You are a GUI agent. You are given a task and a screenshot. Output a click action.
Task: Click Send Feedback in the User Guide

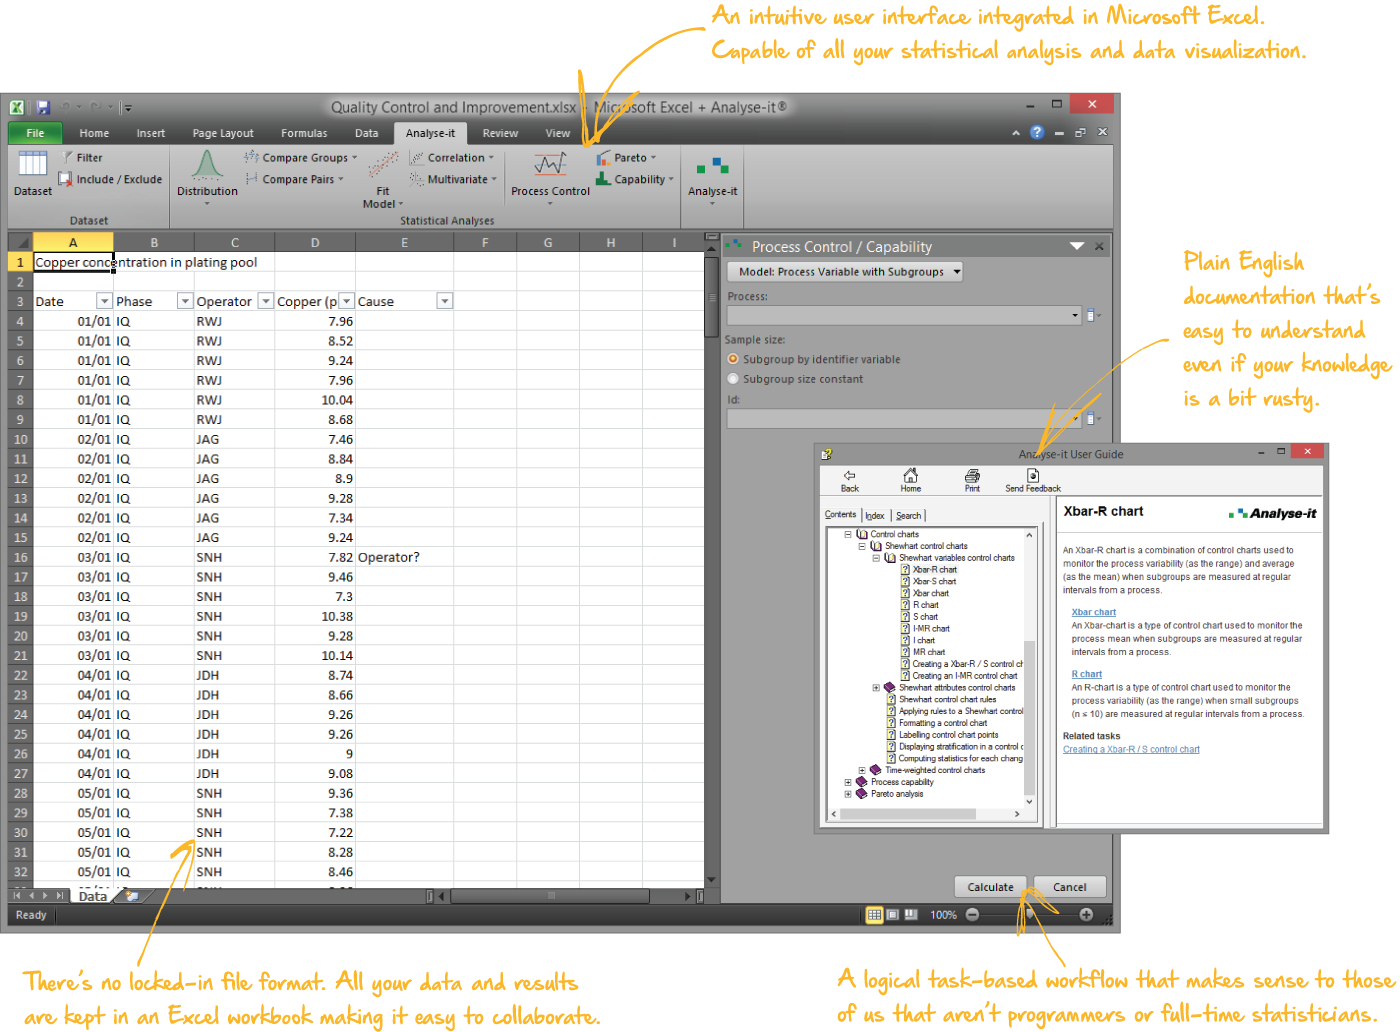pyautogui.click(x=1033, y=481)
